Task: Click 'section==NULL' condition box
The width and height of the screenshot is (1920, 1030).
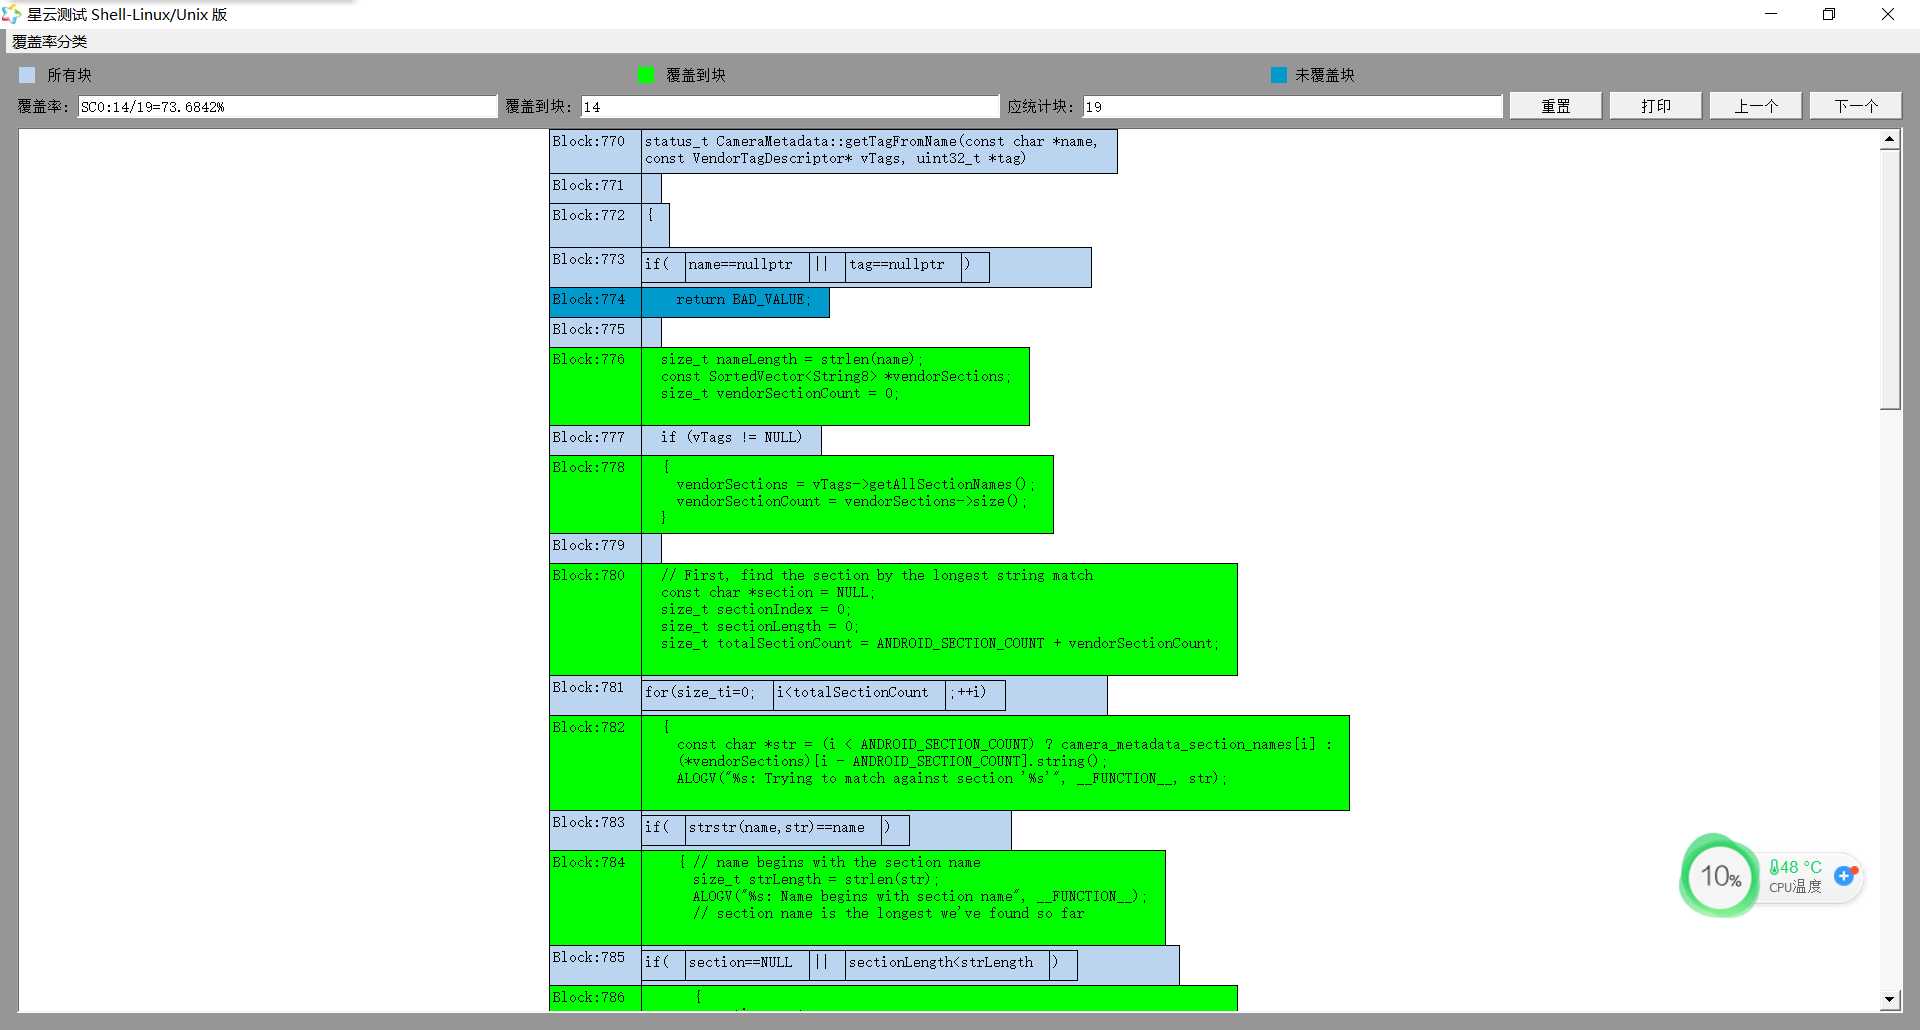Action: click(747, 965)
